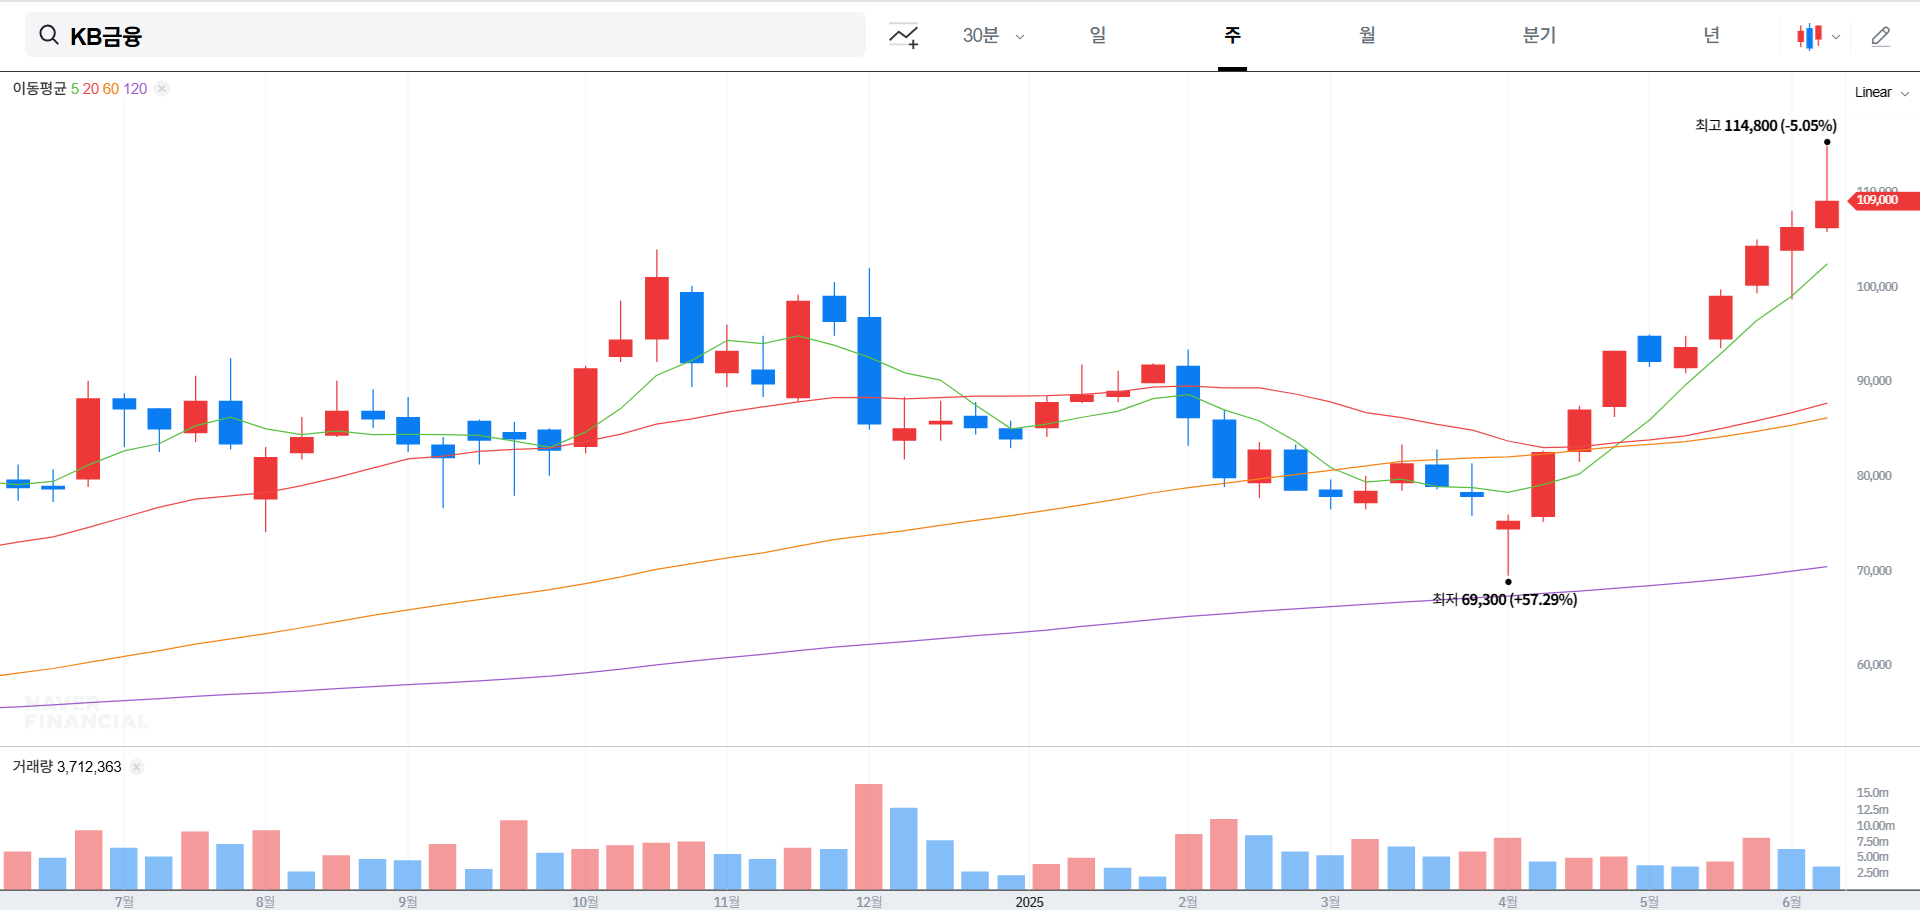Click the MA 5 colored label
The width and height of the screenshot is (1920, 910).
(76, 88)
